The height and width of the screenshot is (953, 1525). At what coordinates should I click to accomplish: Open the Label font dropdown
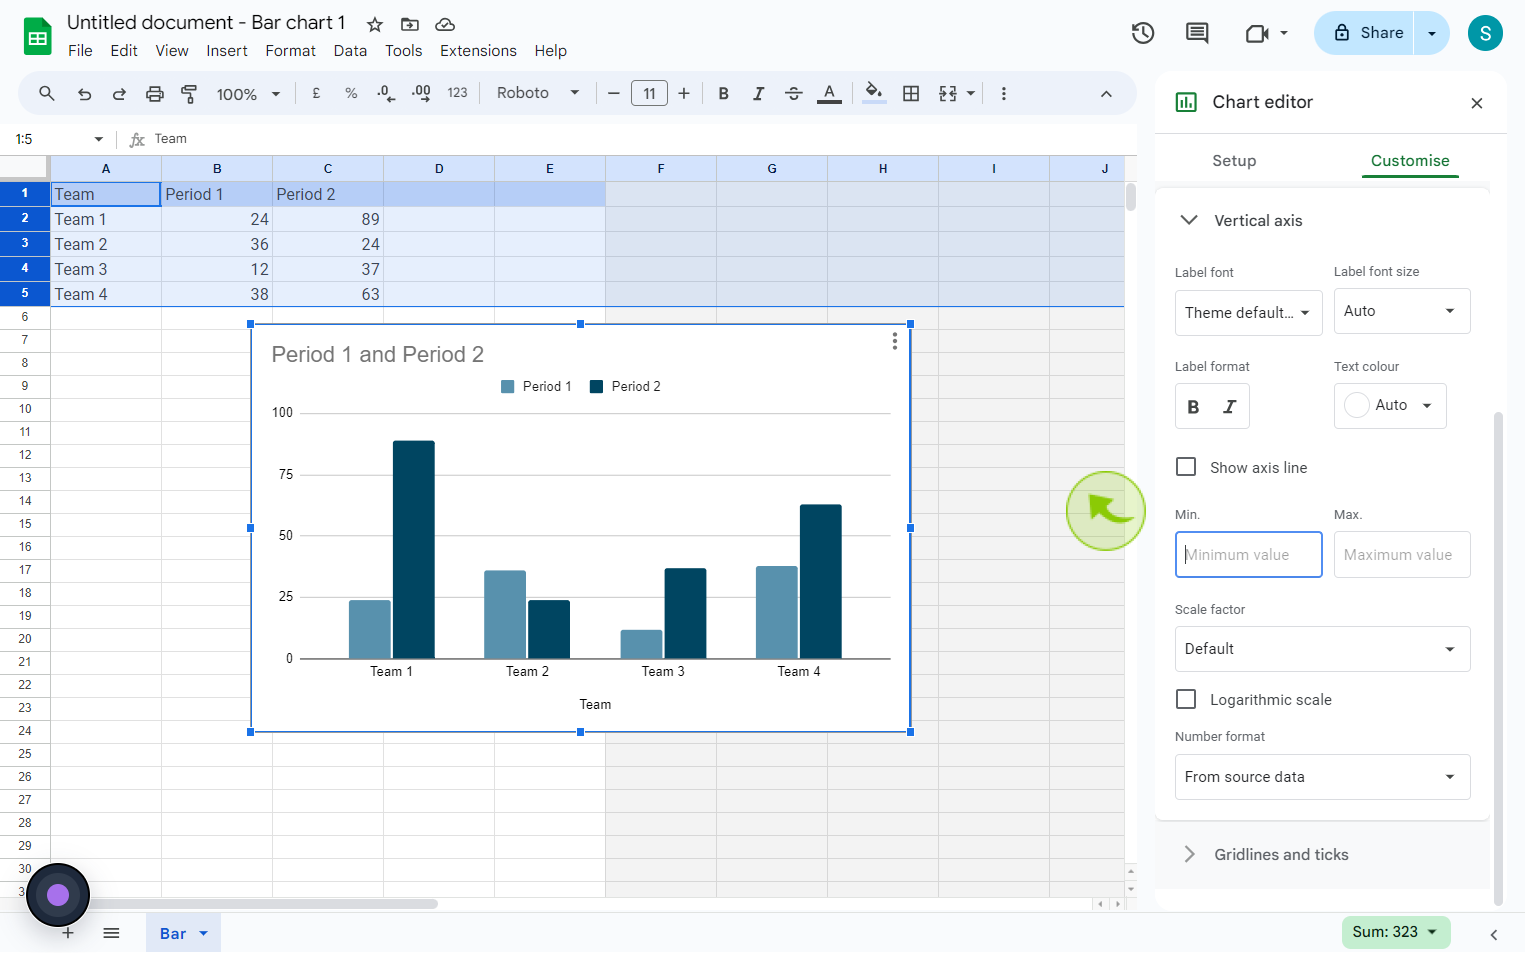tap(1248, 313)
